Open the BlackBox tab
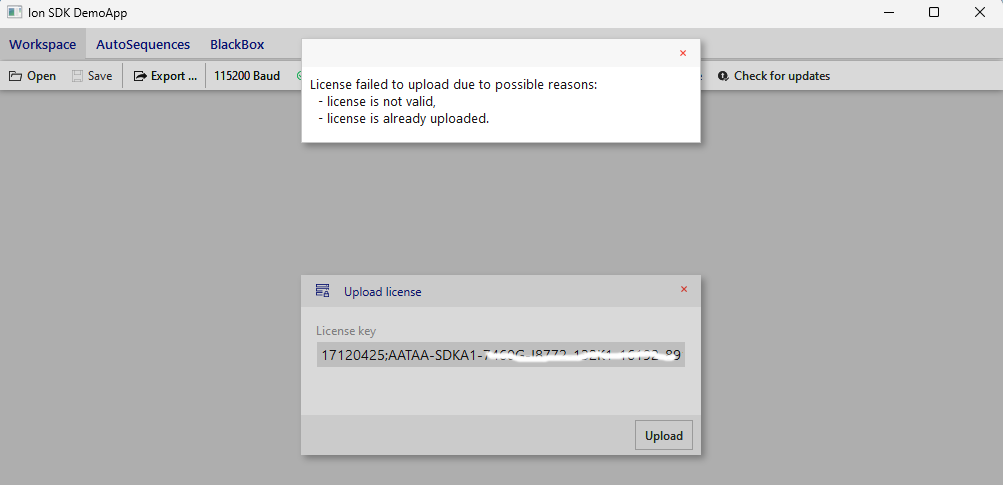Screen dimensions: 1003x485 click(x=237, y=45)
